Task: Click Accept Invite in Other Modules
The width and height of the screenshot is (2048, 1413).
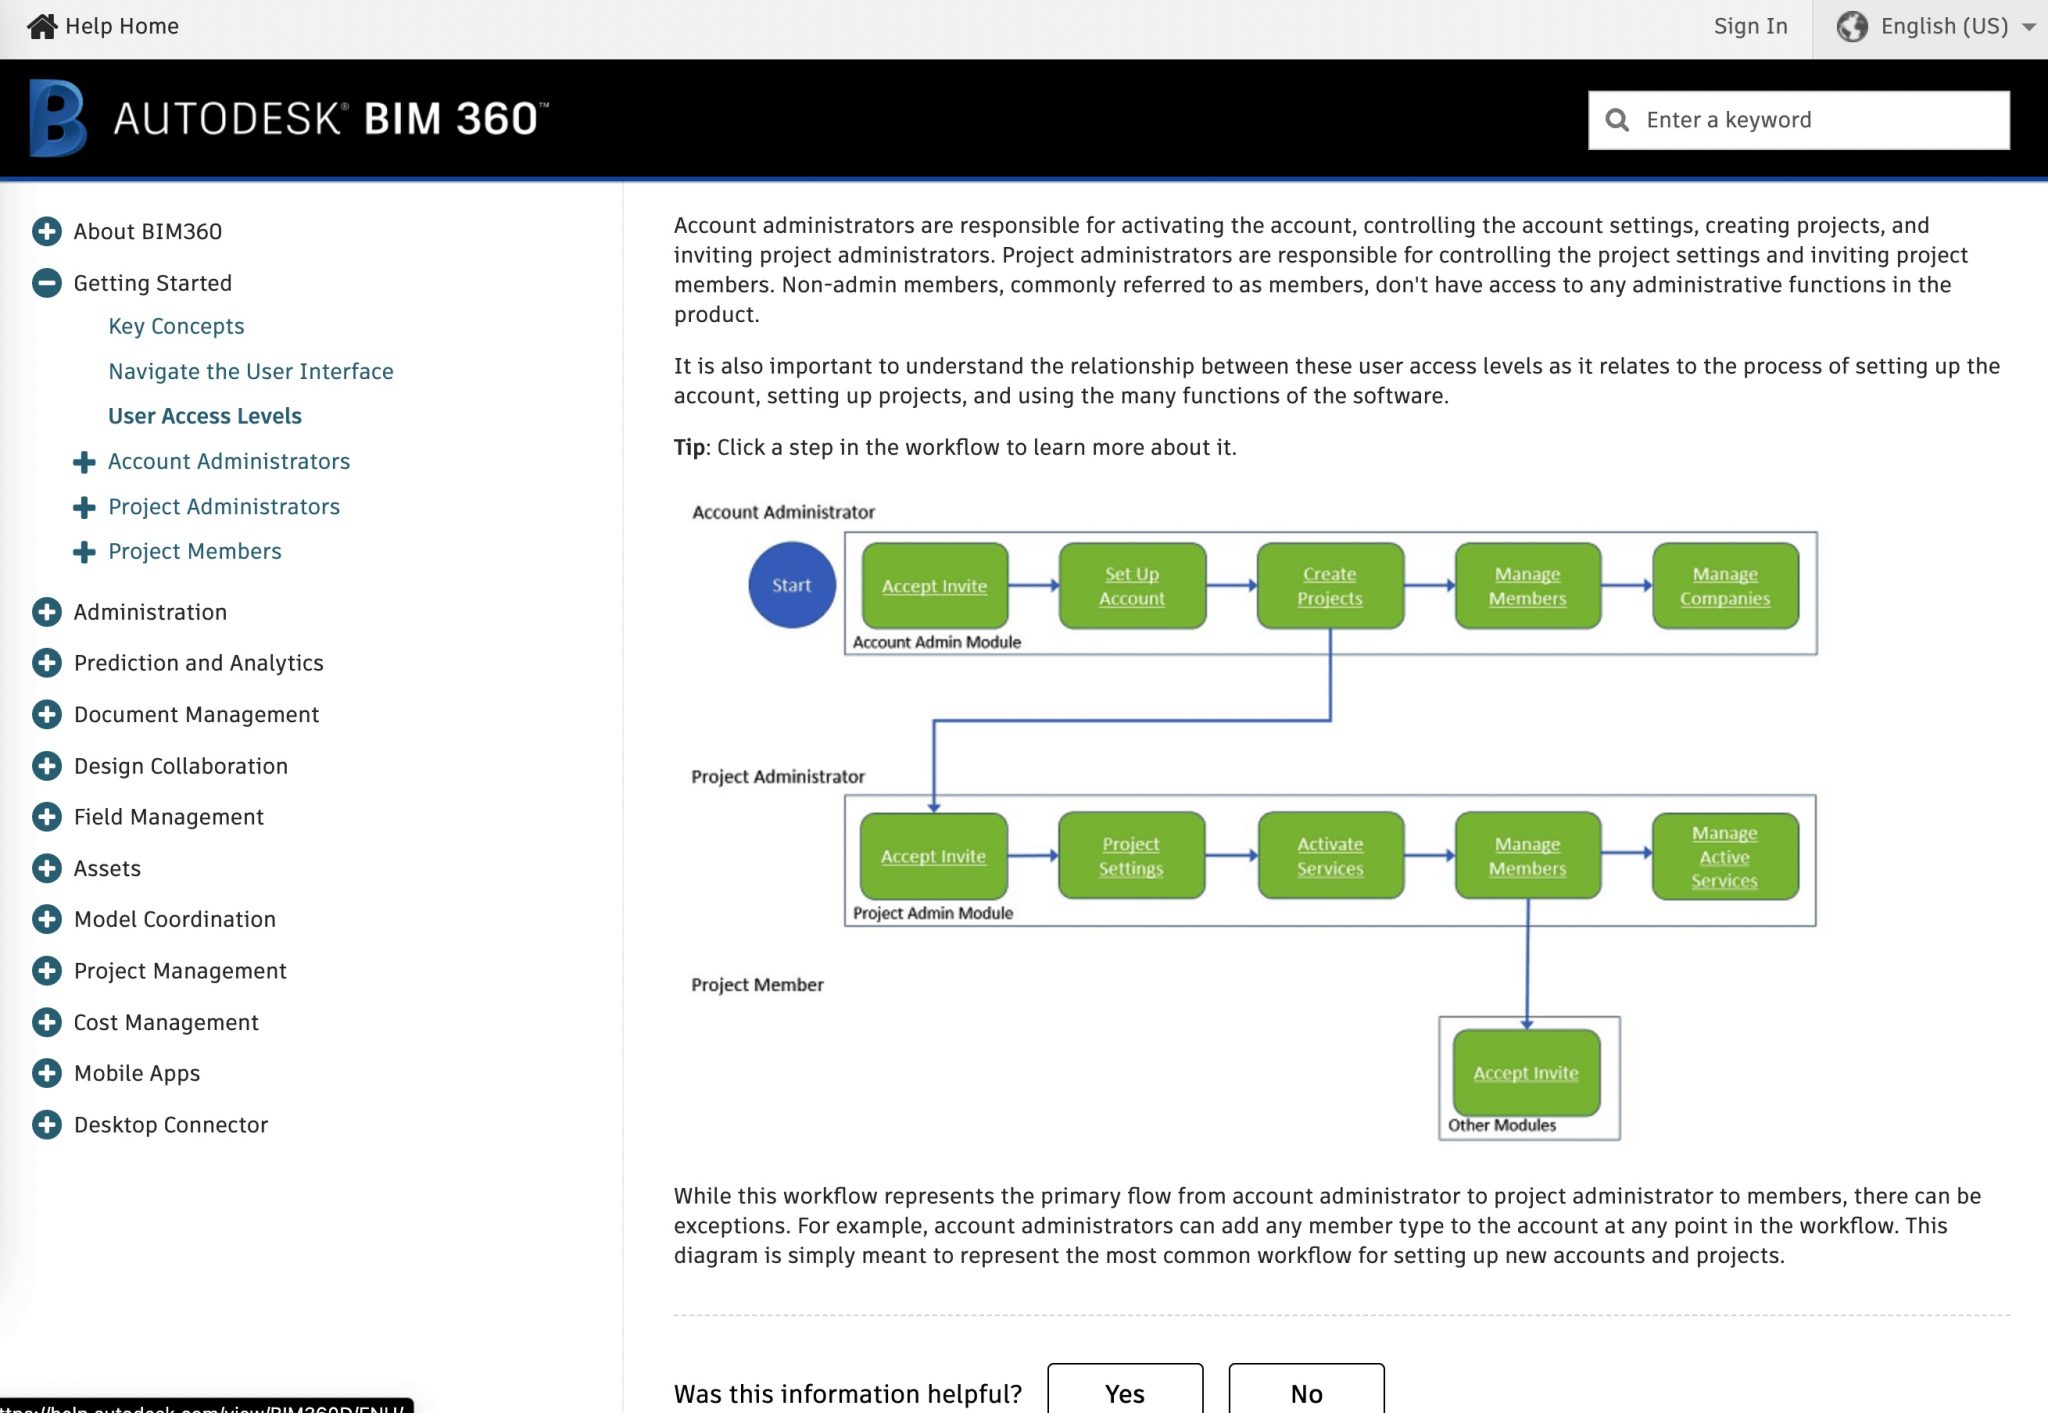Action: tap(1526, 1072)
